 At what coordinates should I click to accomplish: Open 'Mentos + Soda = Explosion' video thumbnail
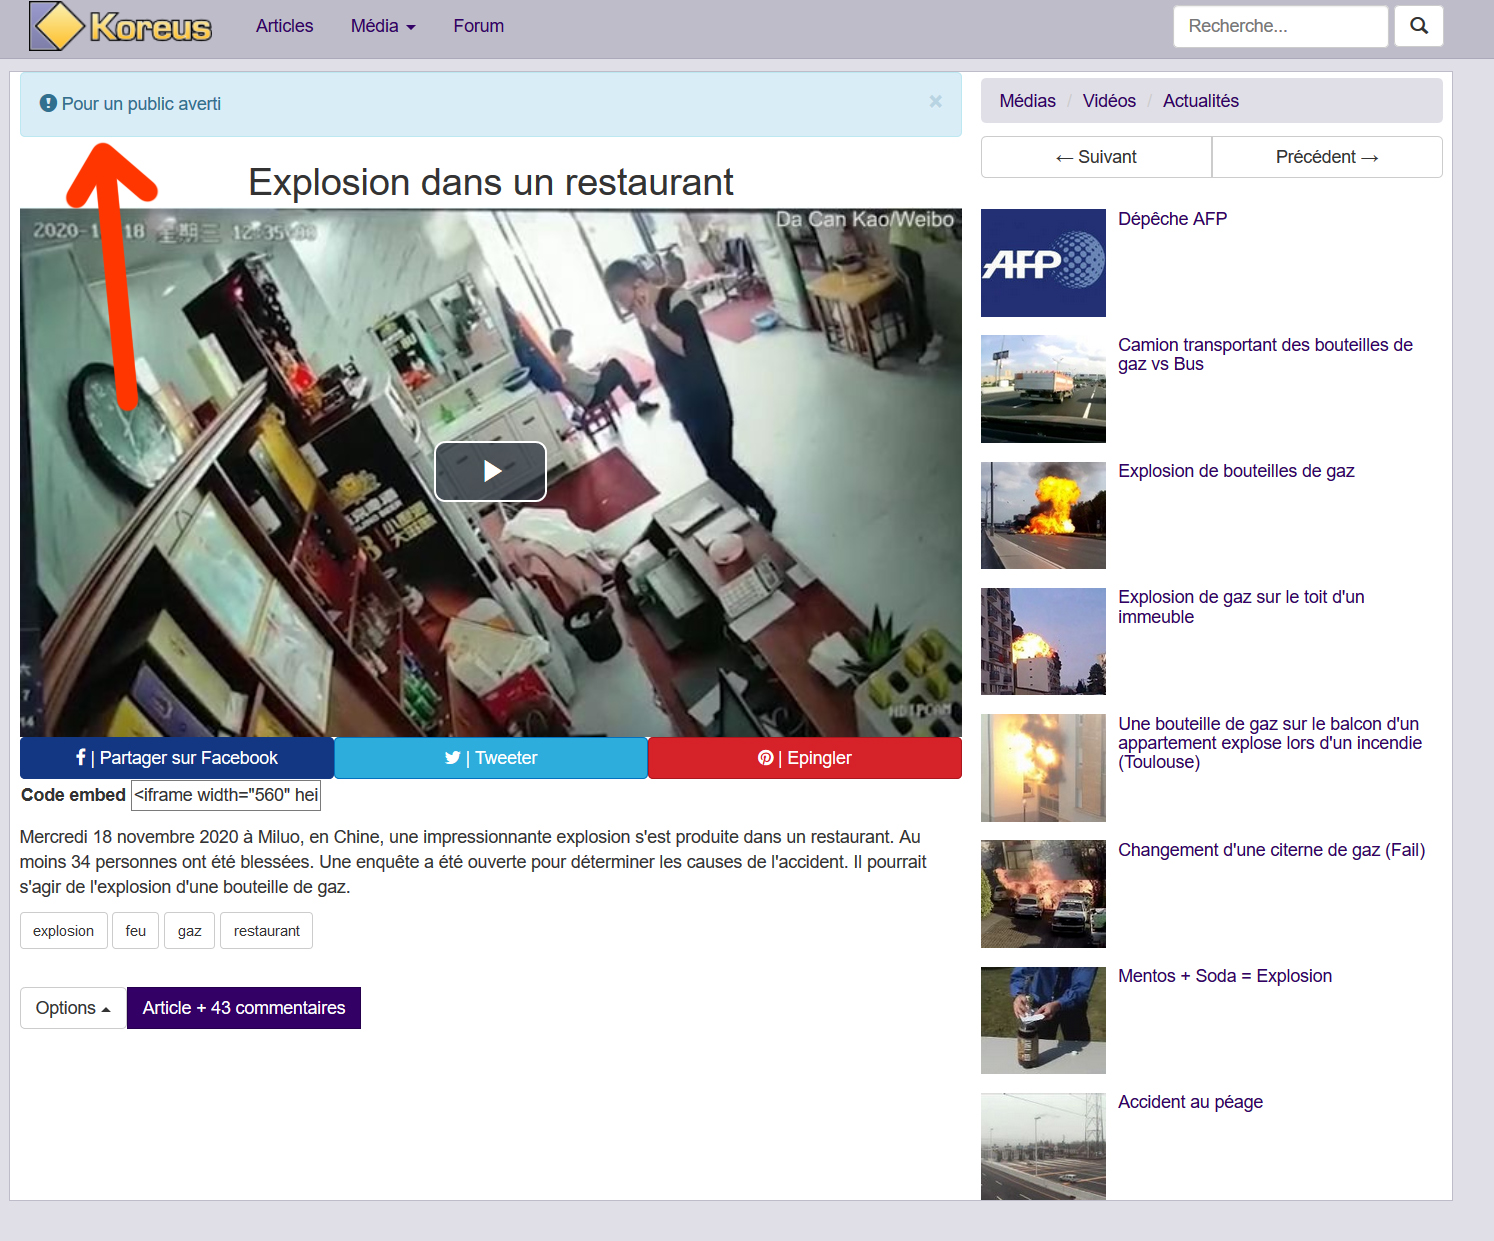click(1043, 1020)
